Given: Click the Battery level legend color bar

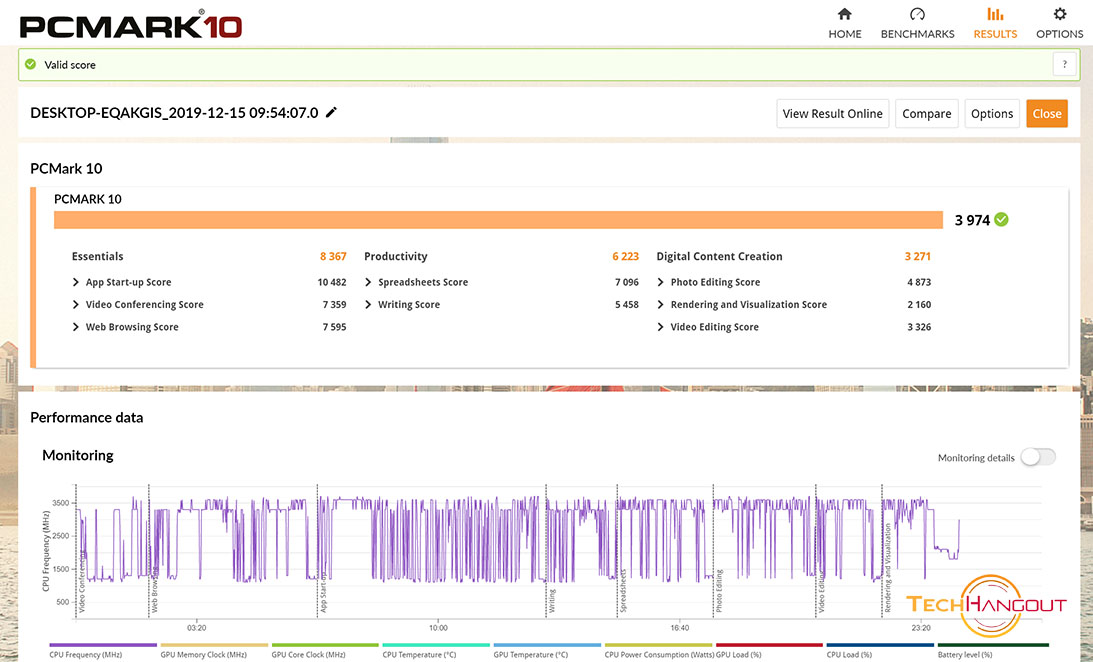Looking at the screenshot, I should tap(993, 645).
